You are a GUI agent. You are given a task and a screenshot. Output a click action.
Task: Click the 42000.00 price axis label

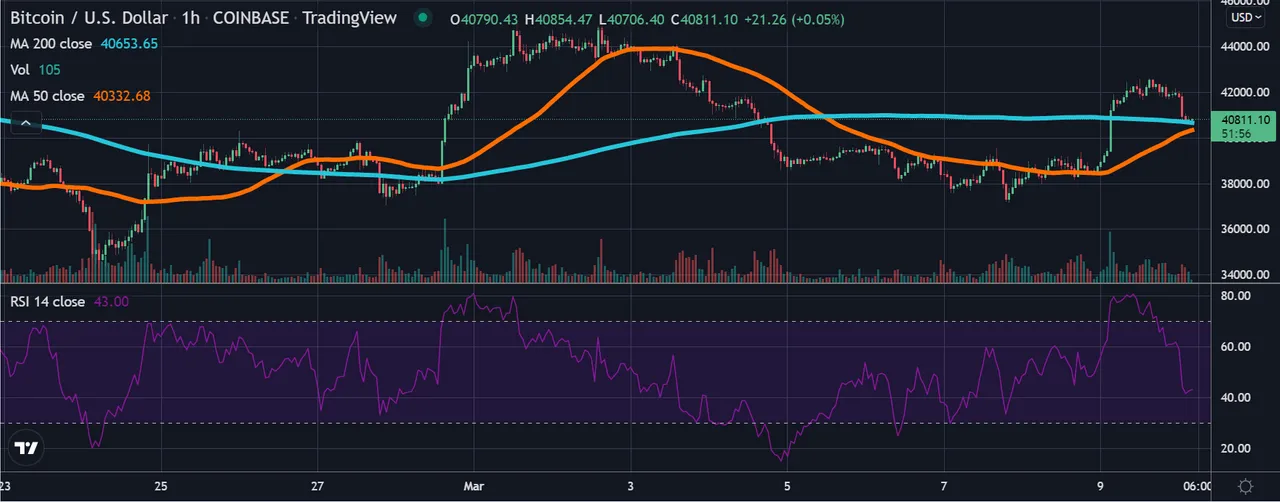(1243, 92)
